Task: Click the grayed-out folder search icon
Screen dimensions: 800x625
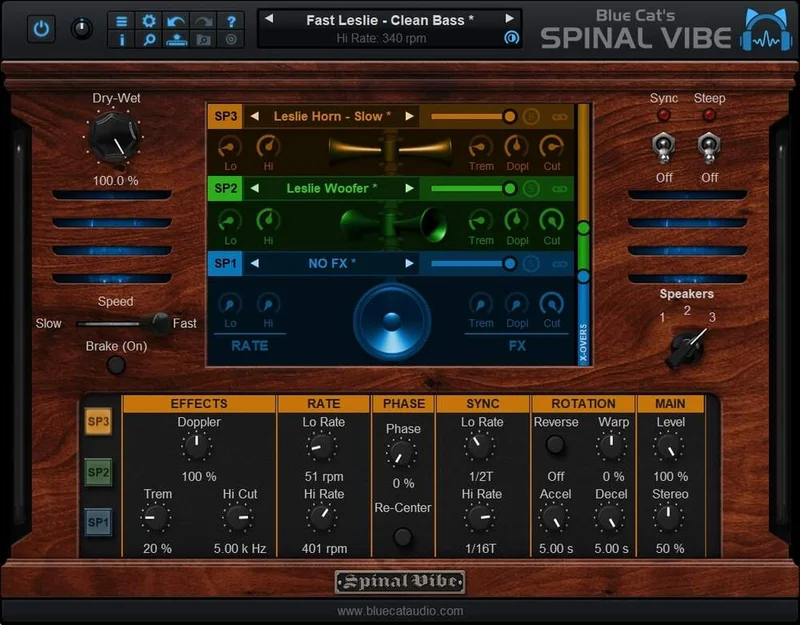Action: tap(204, 39)
